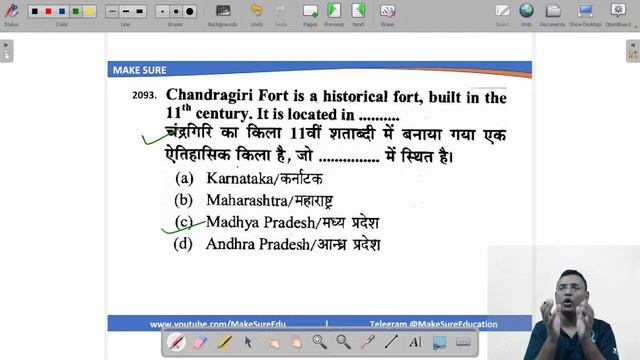Pick the red pen color
The height and width of the screenshot is (360, 640).
coord(49,11)
